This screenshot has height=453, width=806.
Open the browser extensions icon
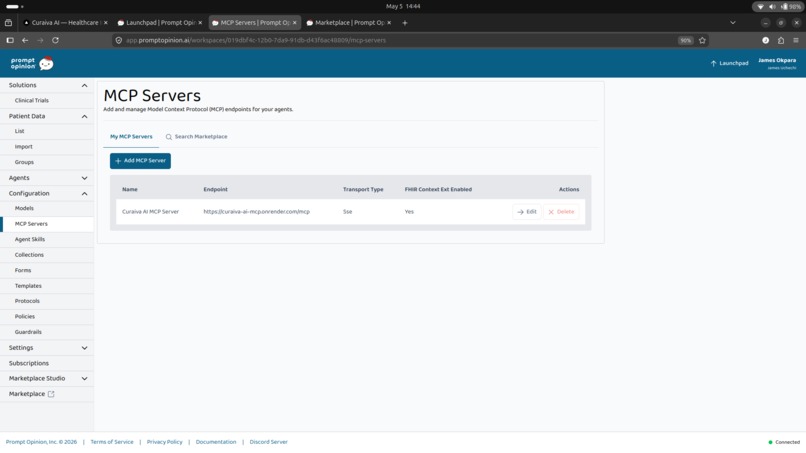click(781, 40)
